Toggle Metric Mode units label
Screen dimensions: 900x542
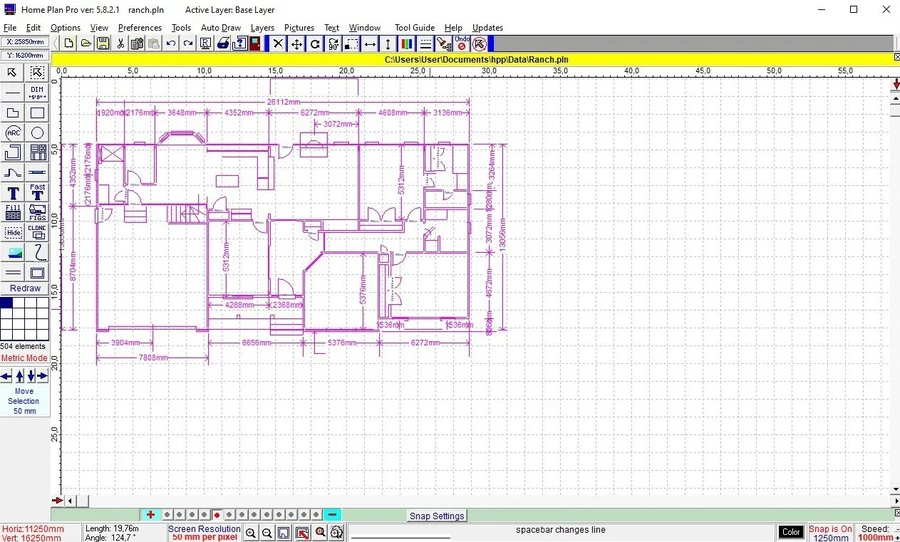tap(24, 358)
